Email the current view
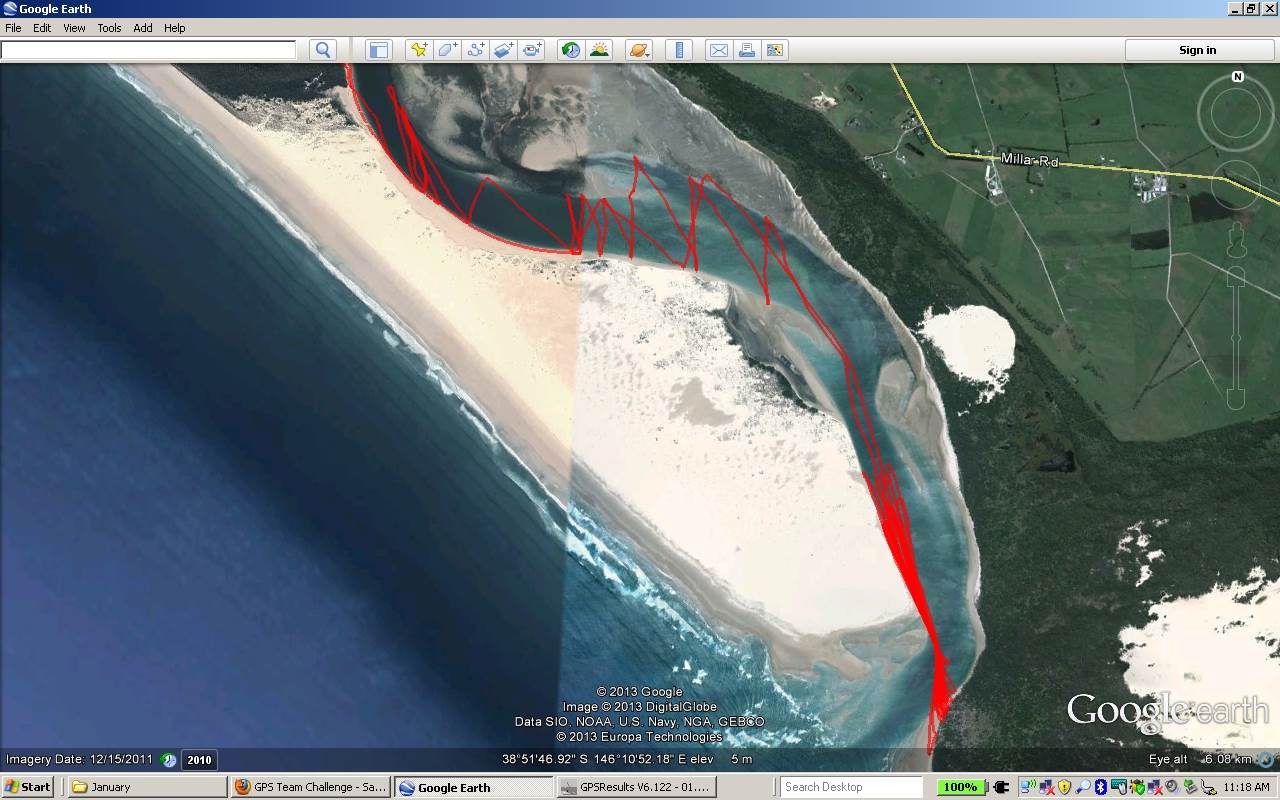 (718, 50)
